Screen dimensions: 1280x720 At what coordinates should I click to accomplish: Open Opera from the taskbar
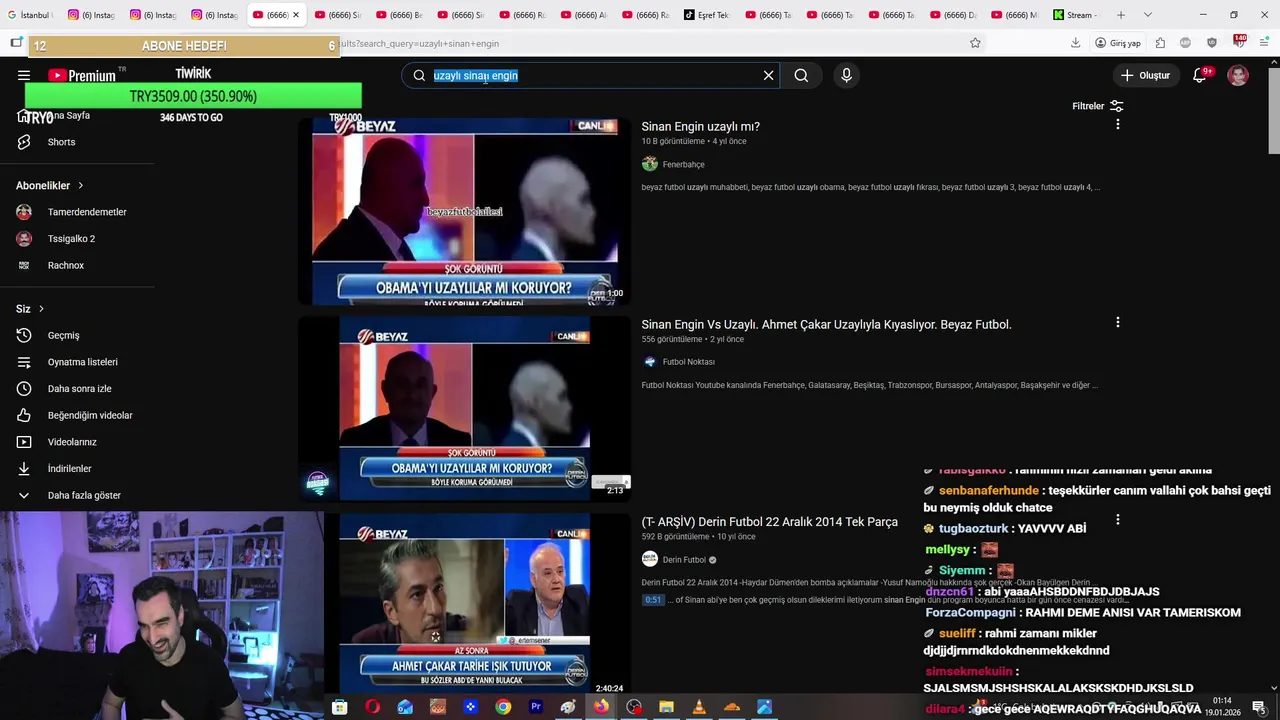(372, 707)
